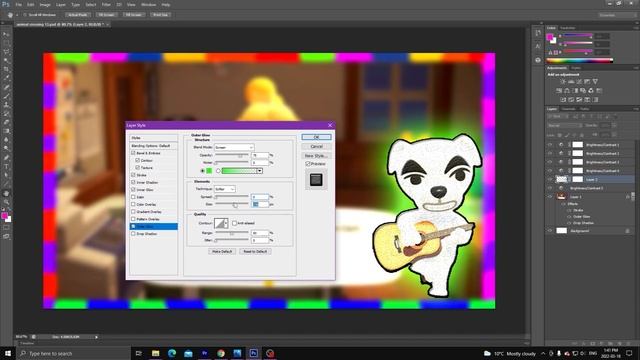
Task: Add an Invert adjustment layer
Action: pyautogui.click(x=563, y=100)
